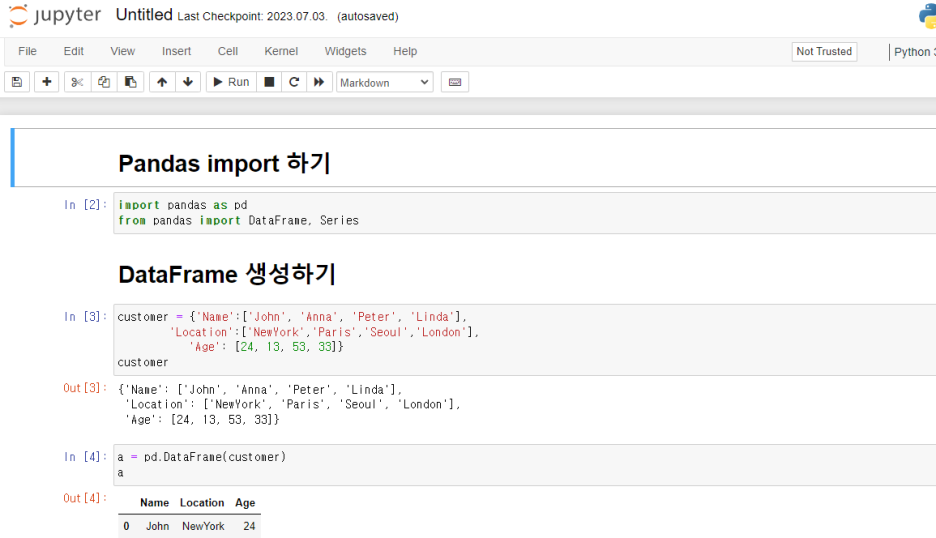Restart the kernel icon
The width and height of the screenshot is (936, 538).
point(294,82)
